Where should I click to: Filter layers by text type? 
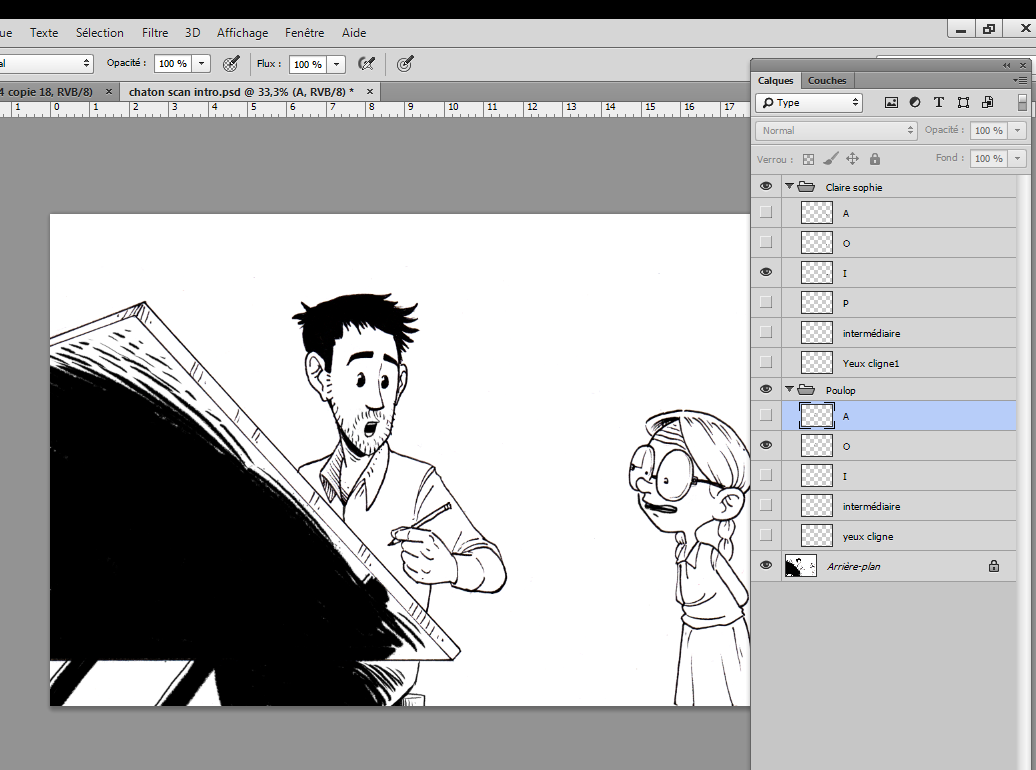click(939, 102)
